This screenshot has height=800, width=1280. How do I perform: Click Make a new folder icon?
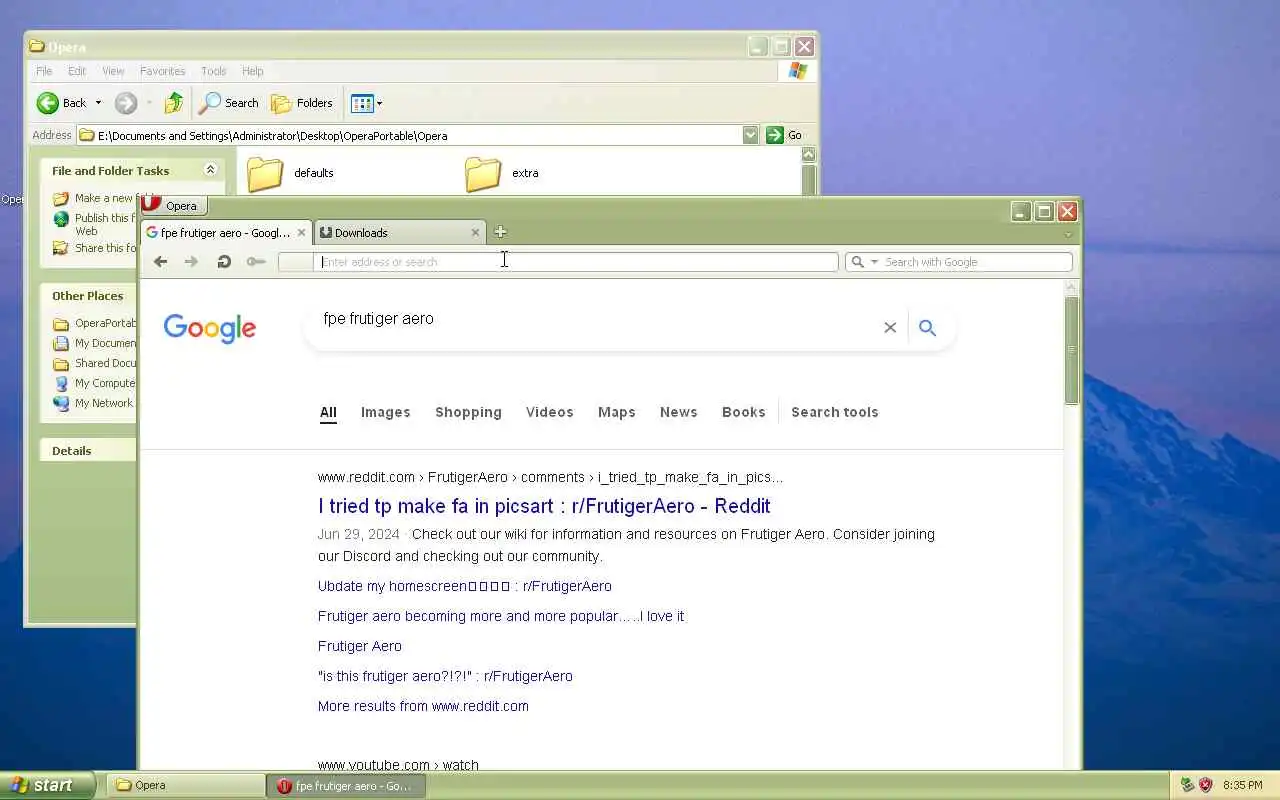(61, 198)
